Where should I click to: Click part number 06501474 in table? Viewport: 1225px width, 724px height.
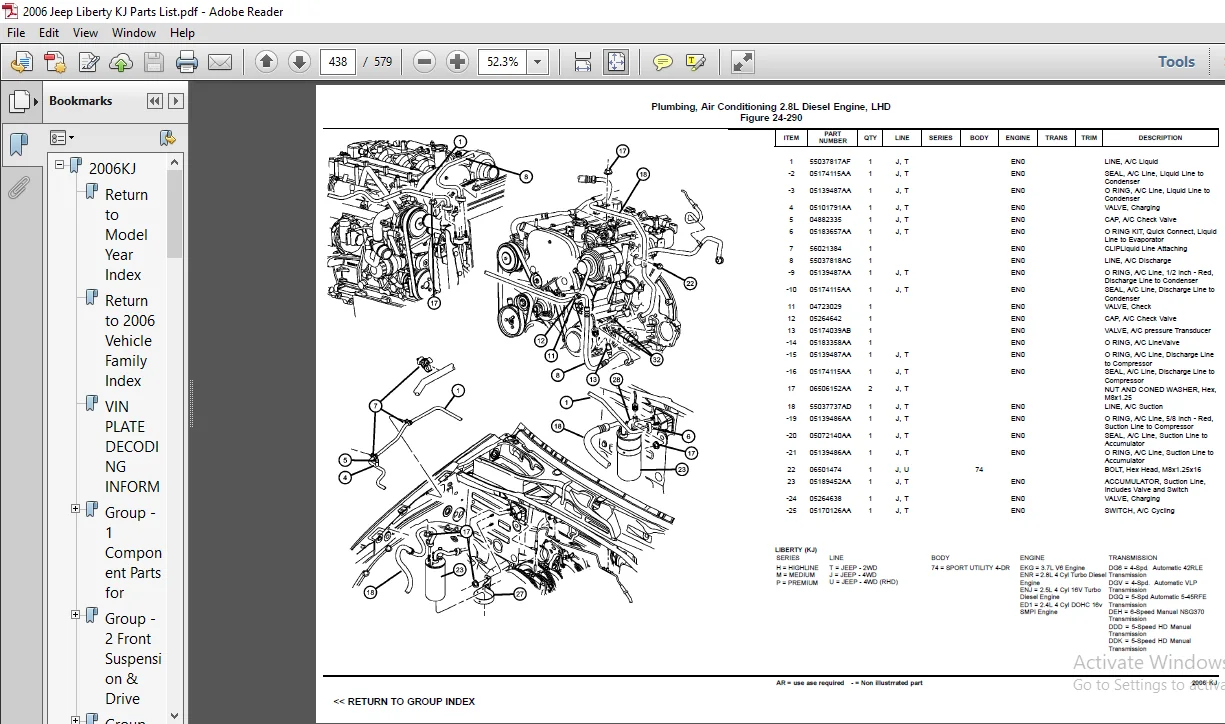[825, 470]
